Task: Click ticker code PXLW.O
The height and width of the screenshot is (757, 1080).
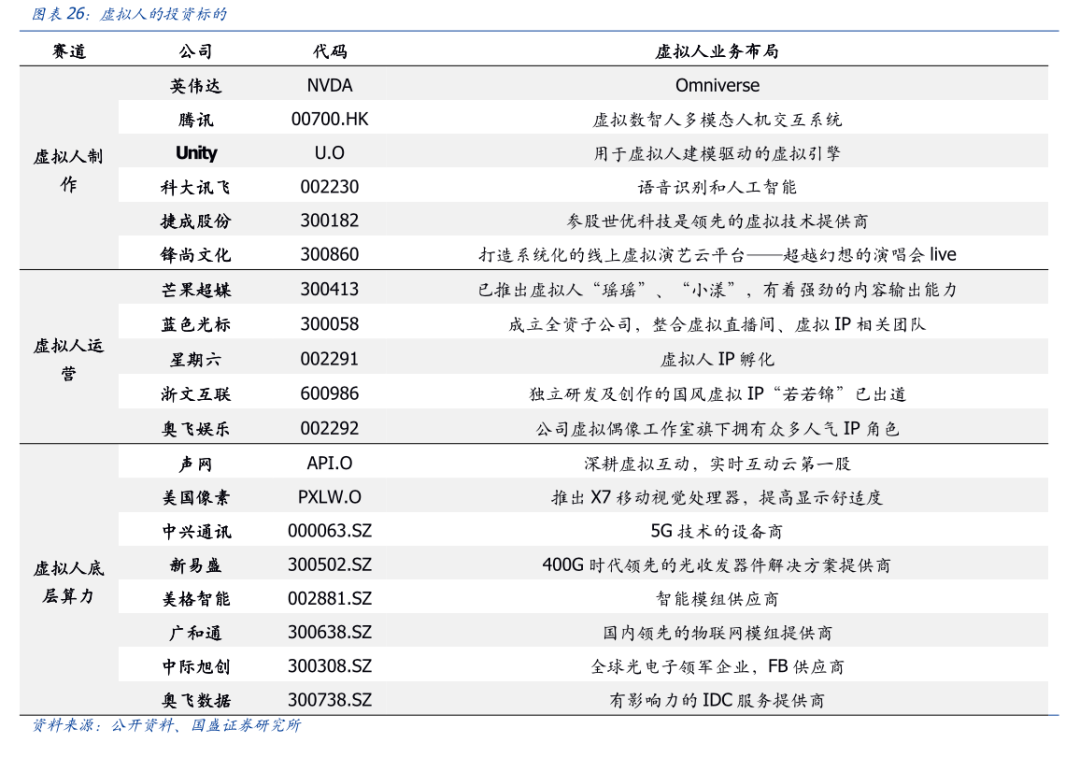Action: [x=330, y=497]
